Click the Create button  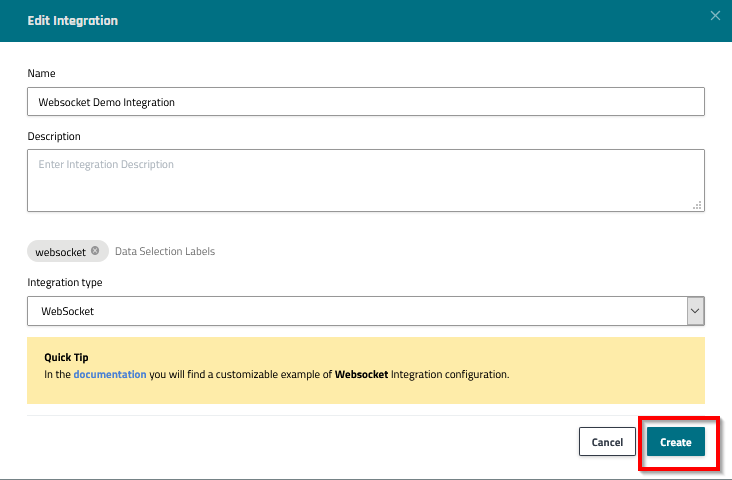point(675,442)
